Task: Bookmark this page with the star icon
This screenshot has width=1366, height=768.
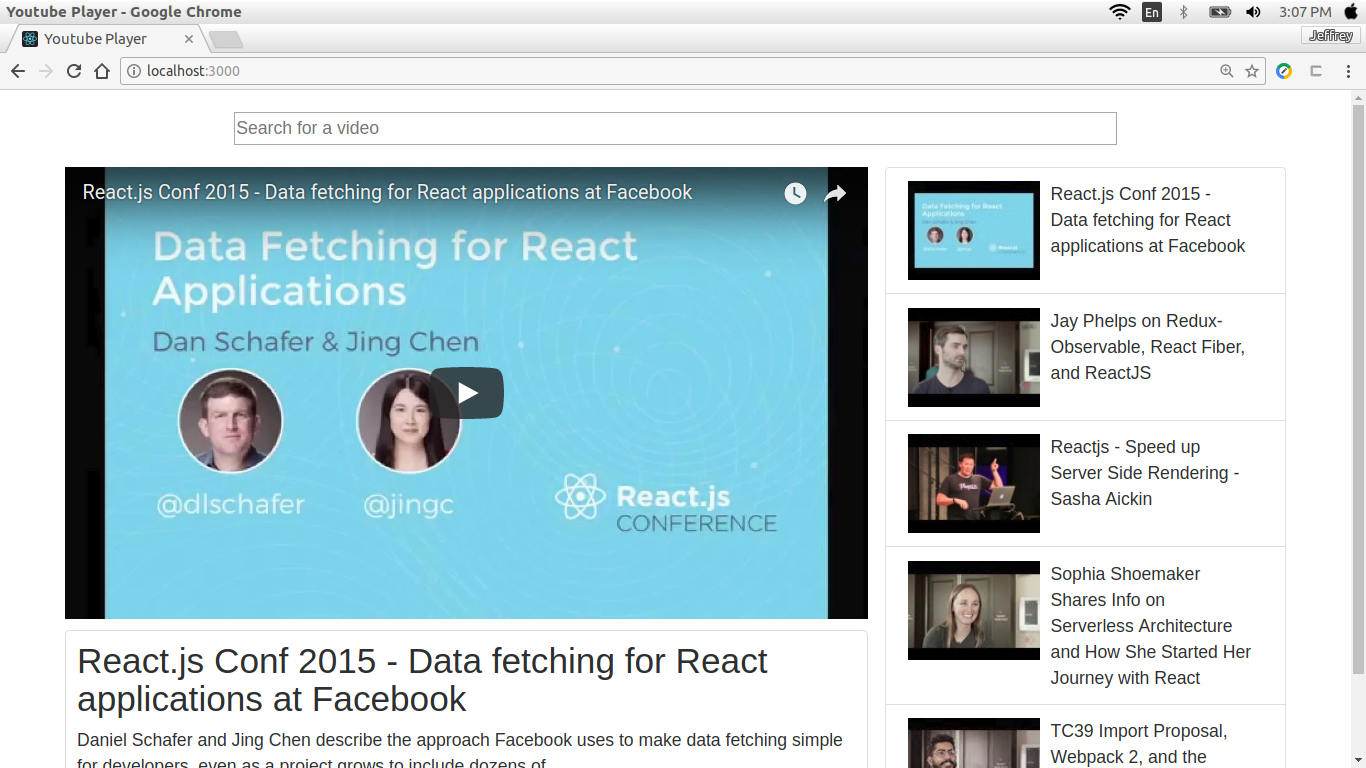Action: coord(1252,71)
